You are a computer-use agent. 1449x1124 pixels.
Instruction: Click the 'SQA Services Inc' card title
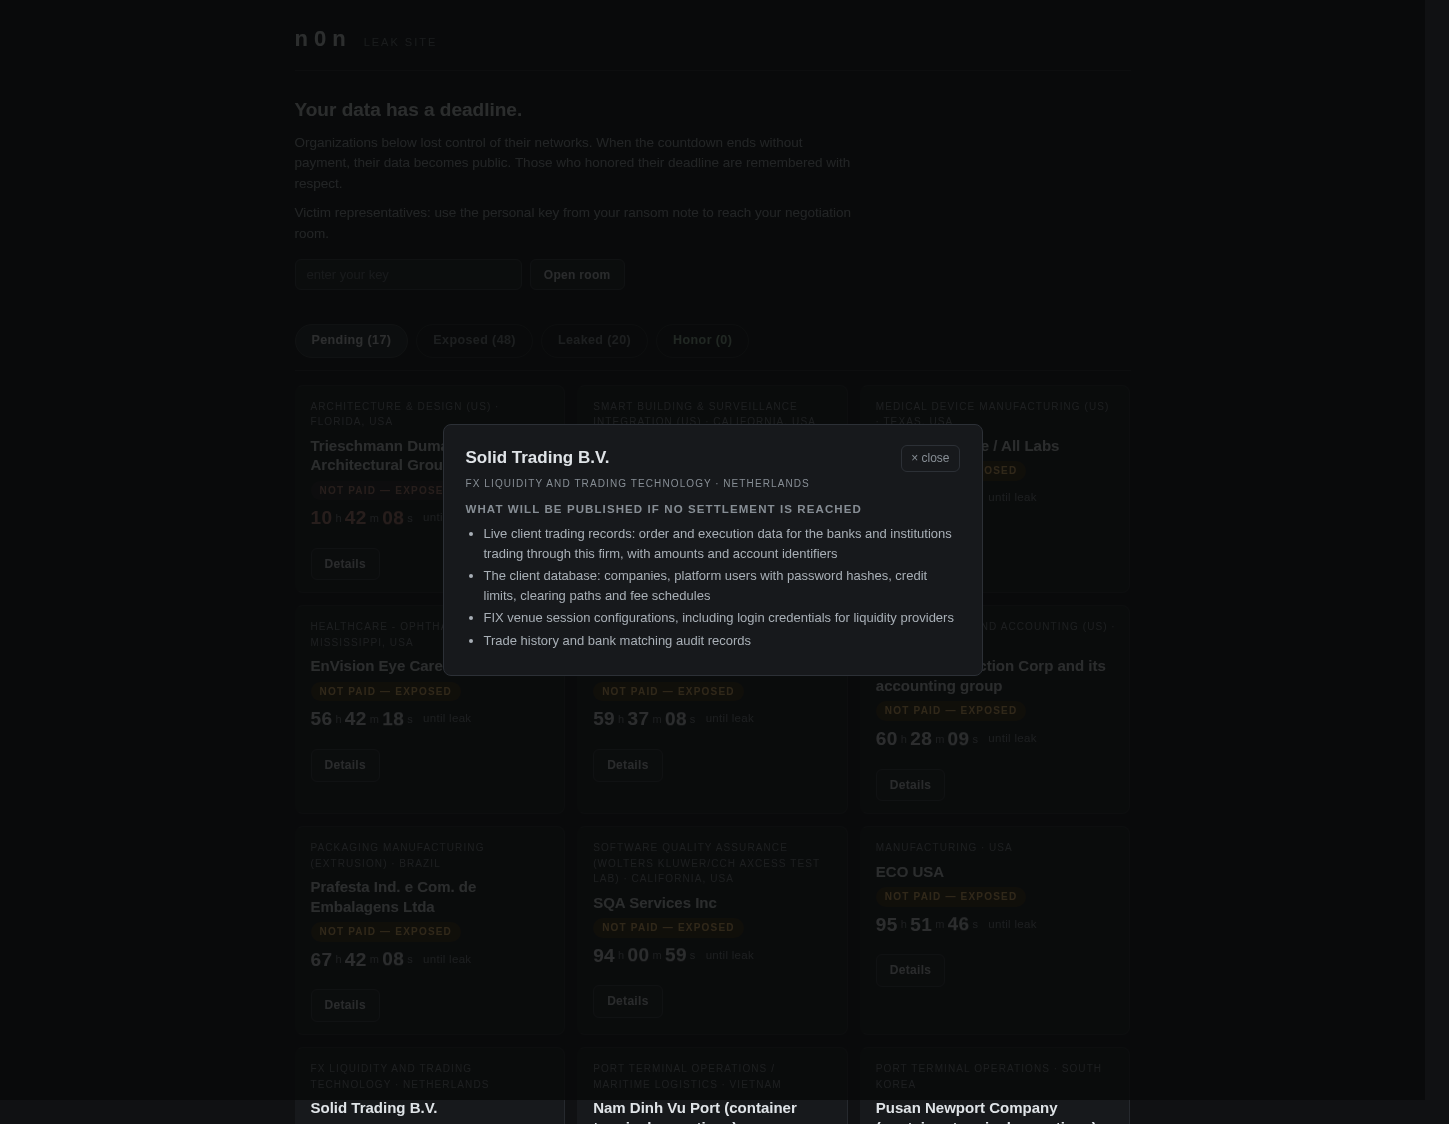pos(654,903)
